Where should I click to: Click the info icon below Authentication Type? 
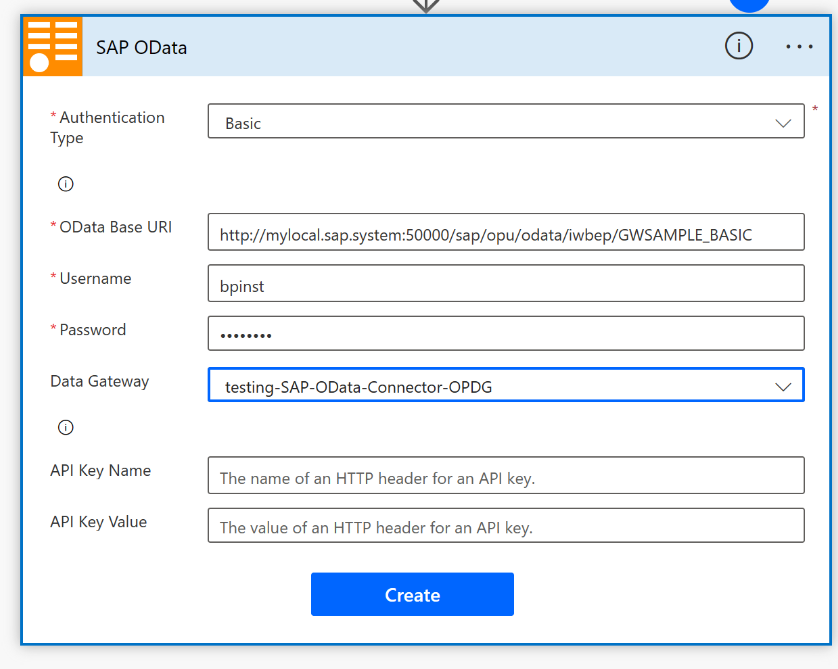tap(66, 184)
